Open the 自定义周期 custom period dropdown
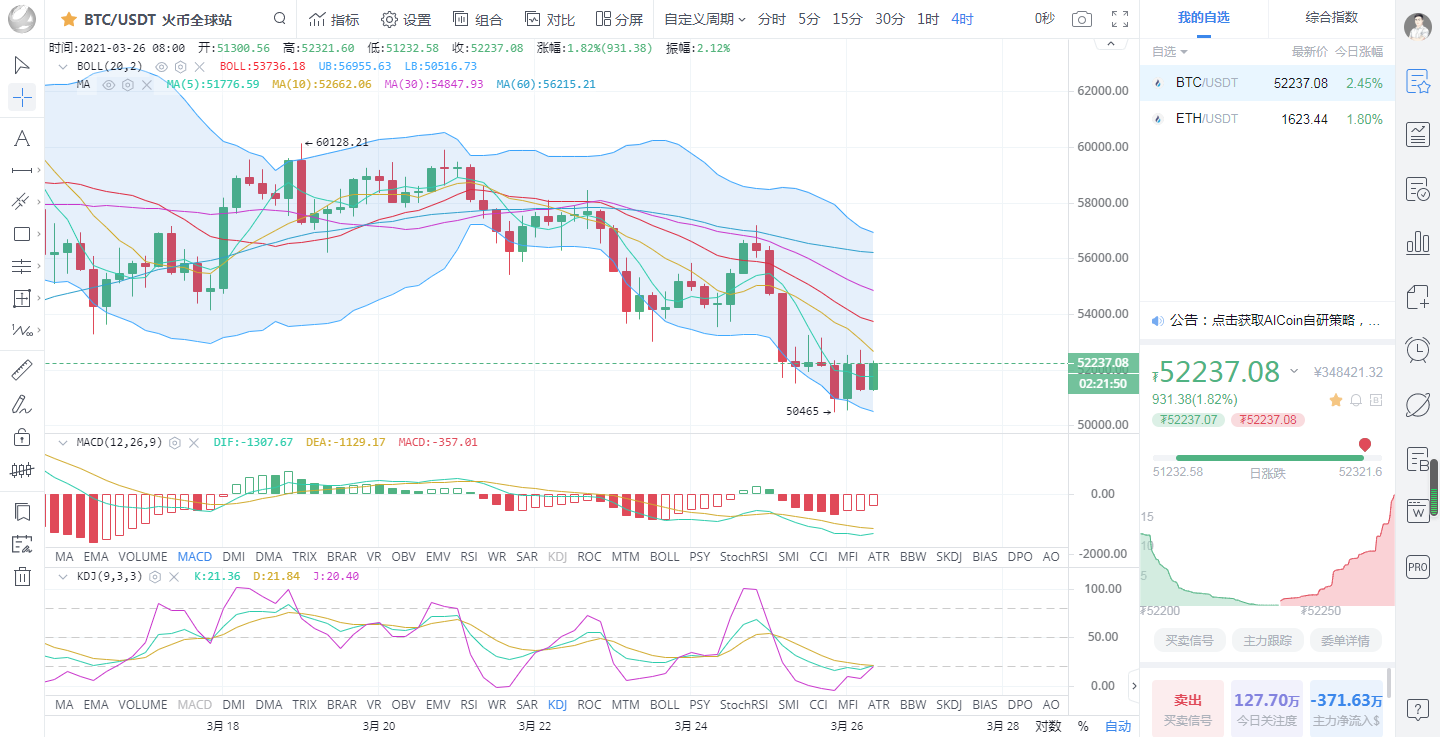The height and width of the screenshot is (737, 1440). 705,19
